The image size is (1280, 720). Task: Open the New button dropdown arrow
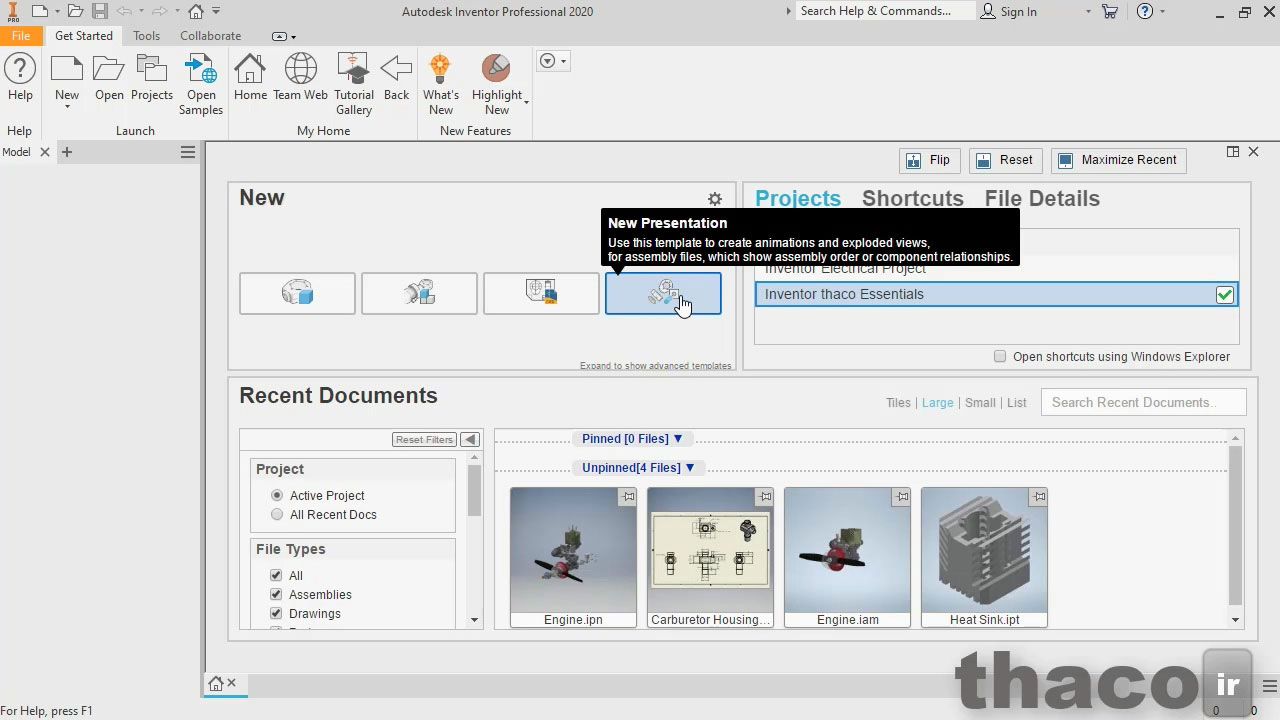(x=67, y=107)
